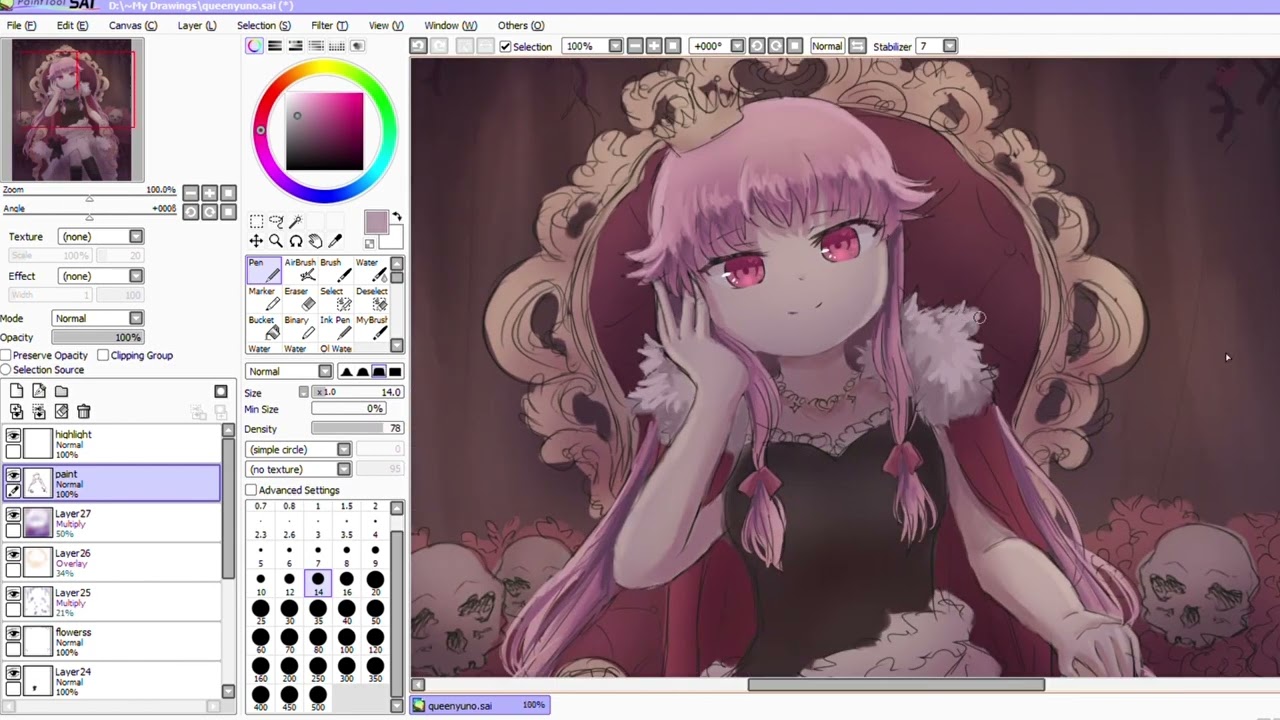Screen dimensions: 1280x720
Task: Select the magic wand tool
Action: pos(296,222)
